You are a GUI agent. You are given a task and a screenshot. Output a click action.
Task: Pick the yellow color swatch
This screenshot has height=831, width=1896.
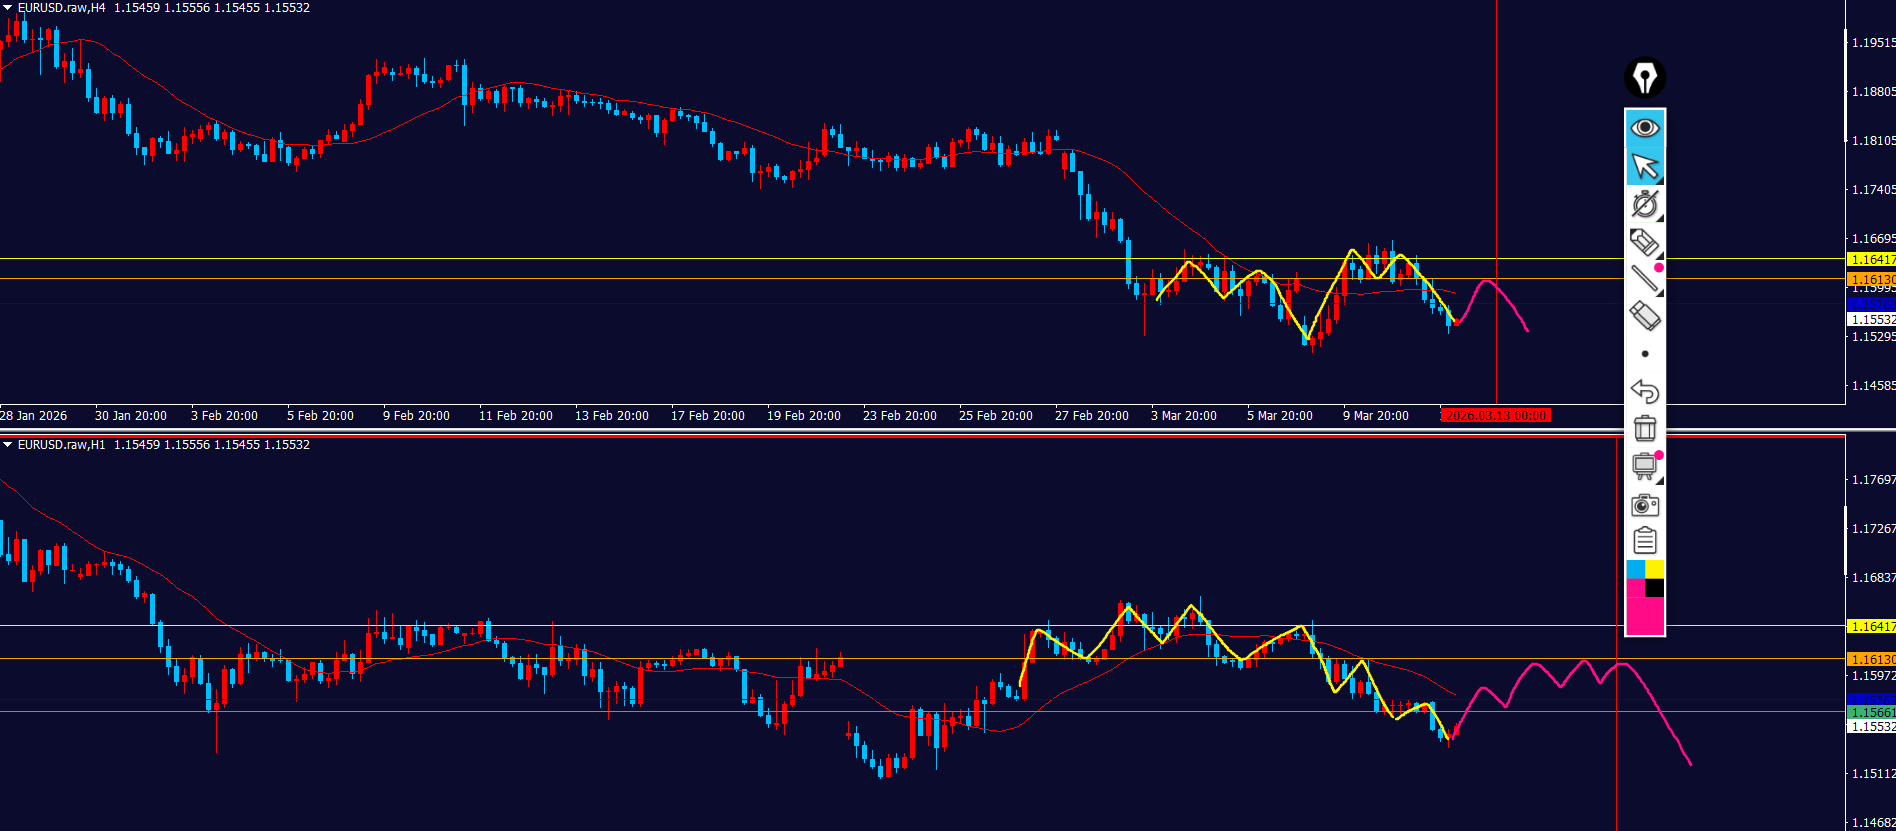[x=1655, y=569]
